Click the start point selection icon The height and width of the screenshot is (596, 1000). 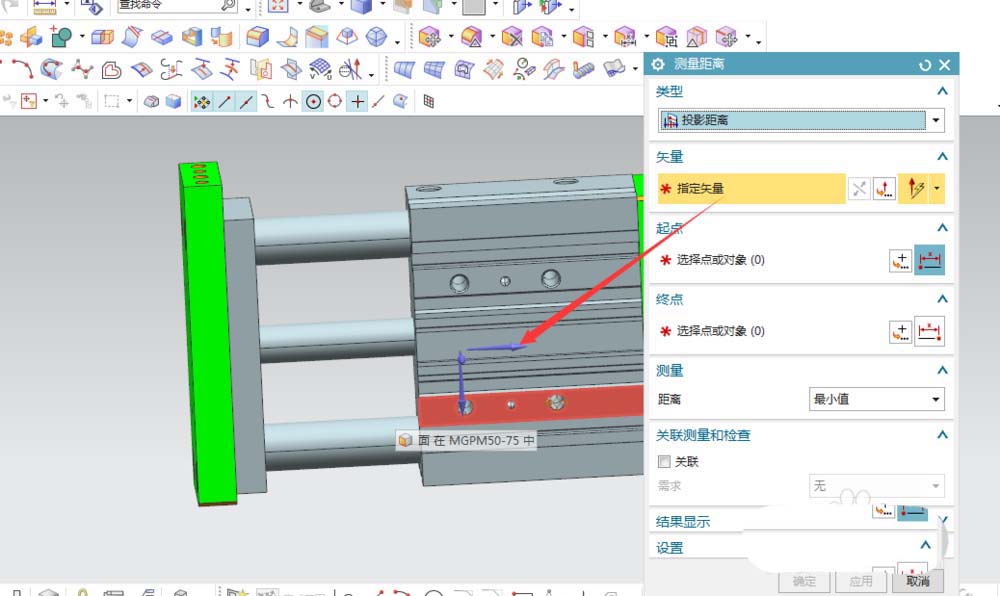[930, 260]
